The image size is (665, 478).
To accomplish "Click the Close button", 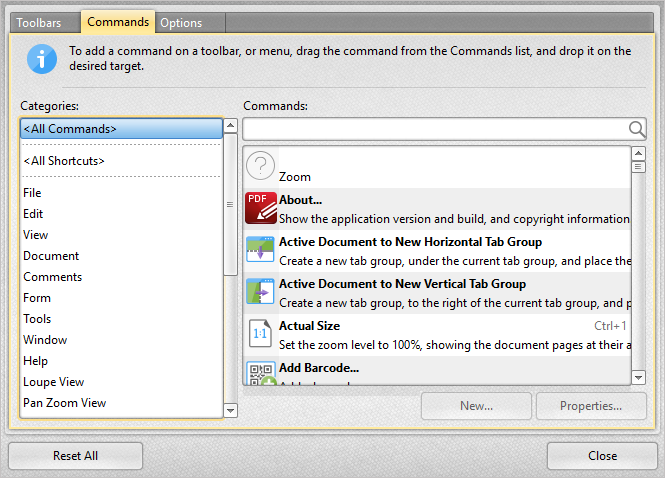I will (602, 456).
